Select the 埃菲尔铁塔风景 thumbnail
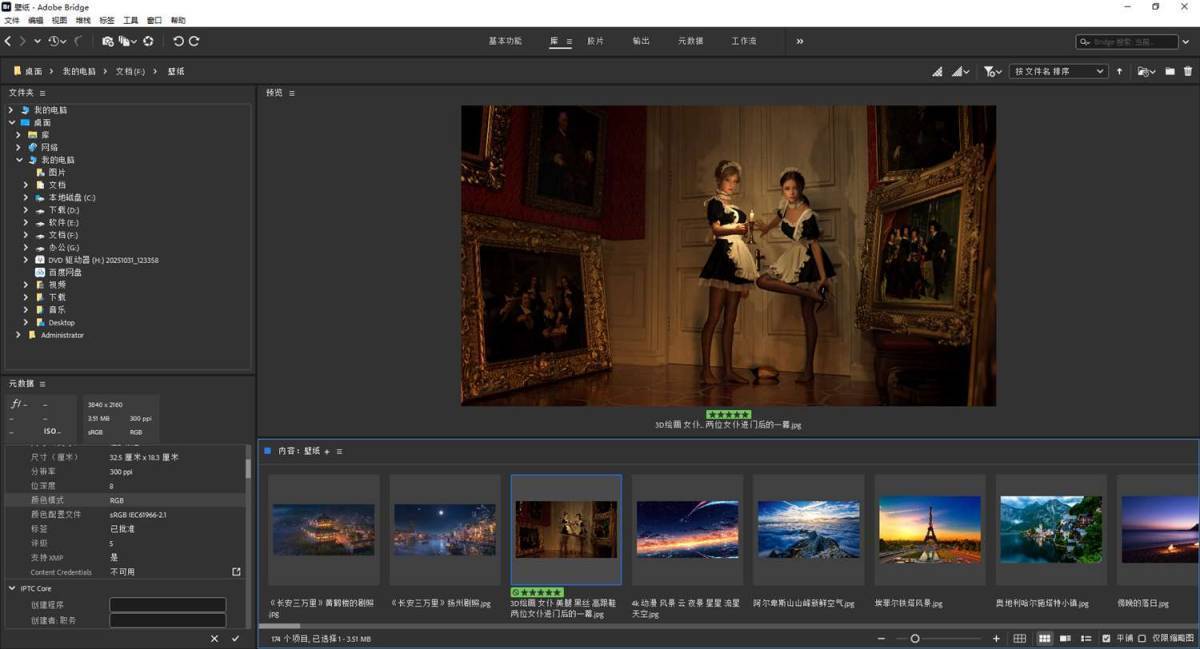The width and height of the screenshot is (1200, 649). coord(930,530)
